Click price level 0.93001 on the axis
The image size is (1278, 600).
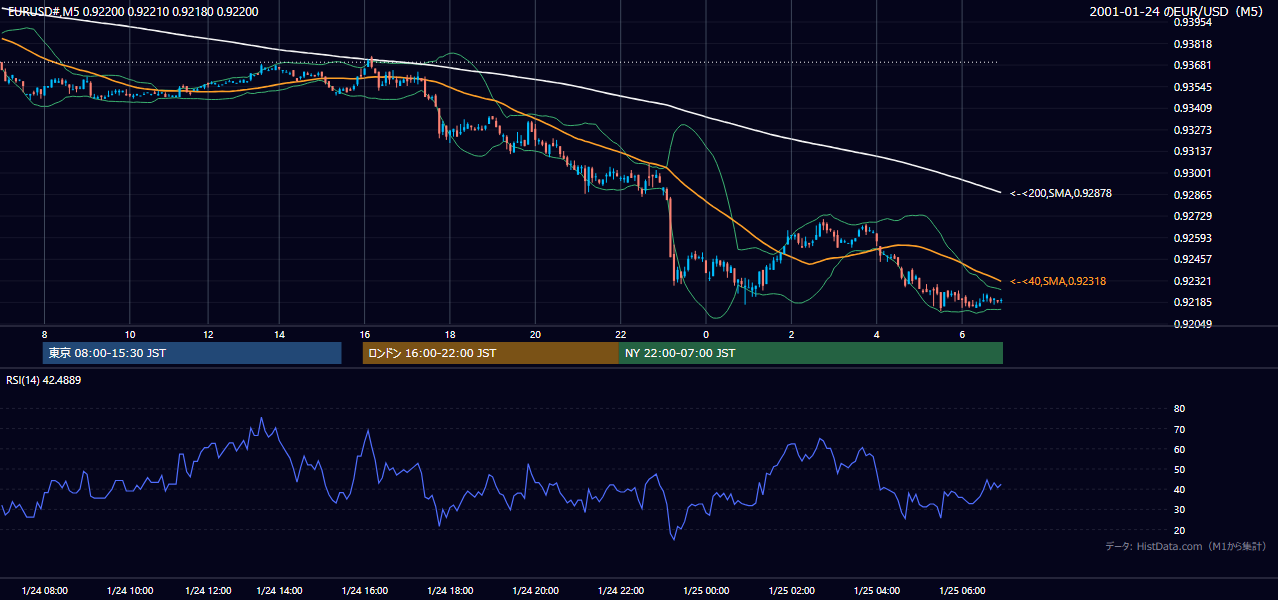tap(1192, 173)
